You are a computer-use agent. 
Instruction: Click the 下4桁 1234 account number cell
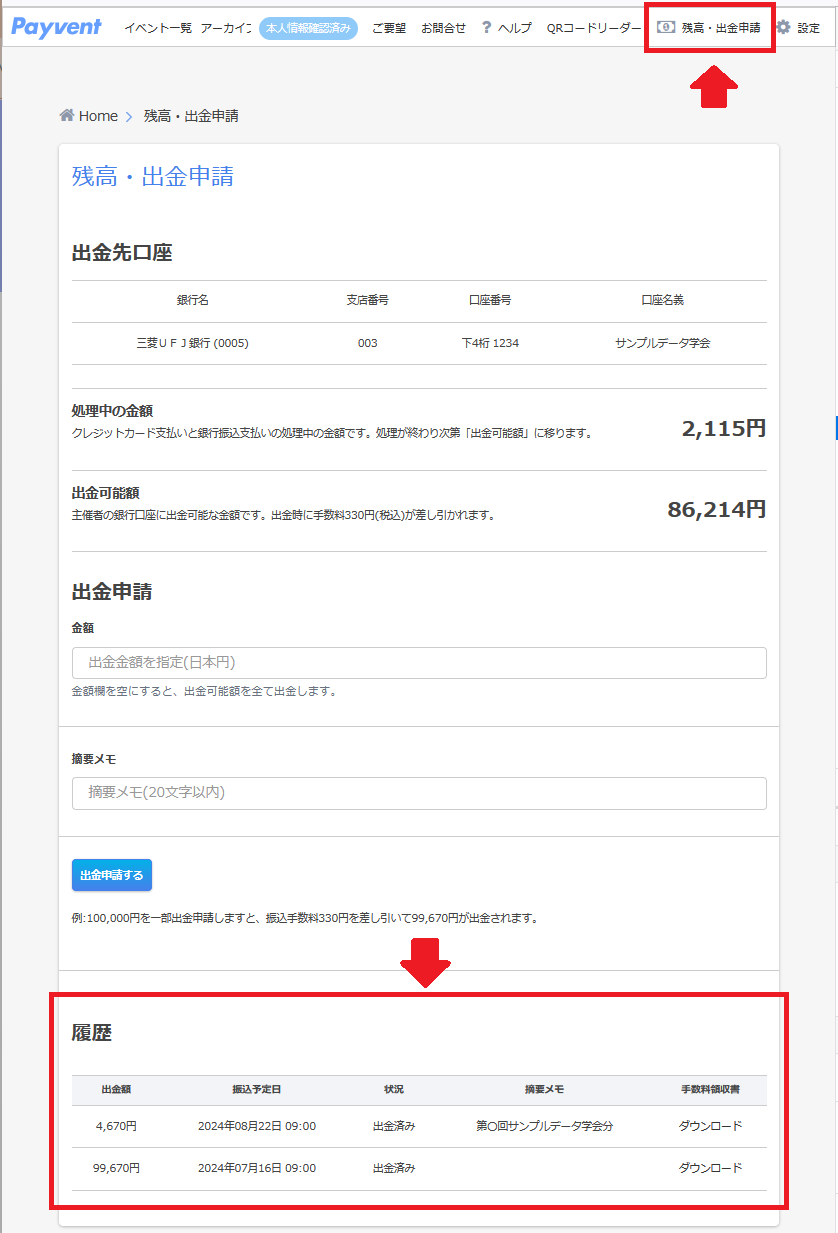click(x=490, y=343)
